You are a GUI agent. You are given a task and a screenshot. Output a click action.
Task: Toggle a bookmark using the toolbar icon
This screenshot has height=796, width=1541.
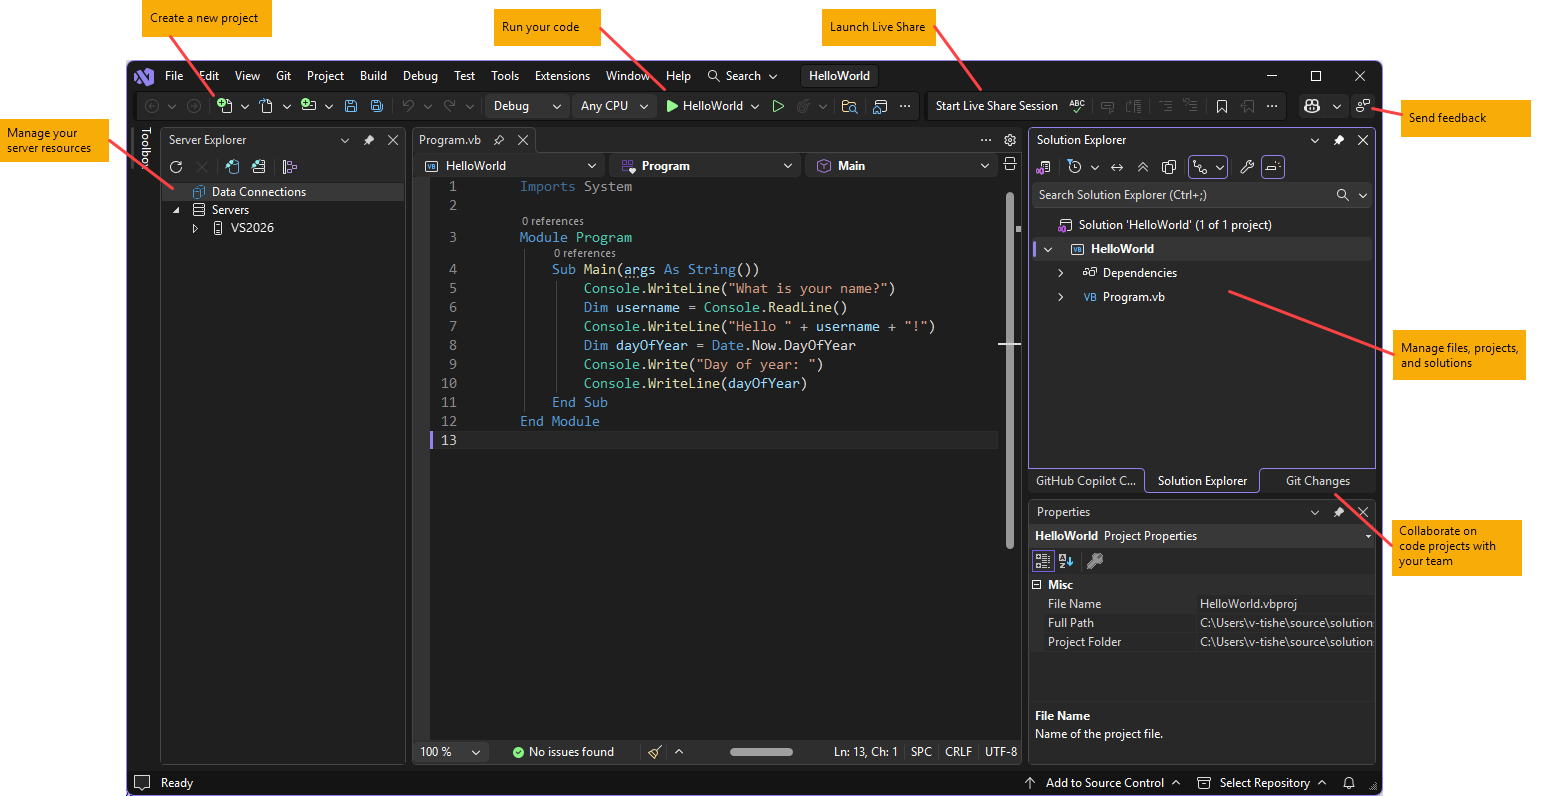1222,105
